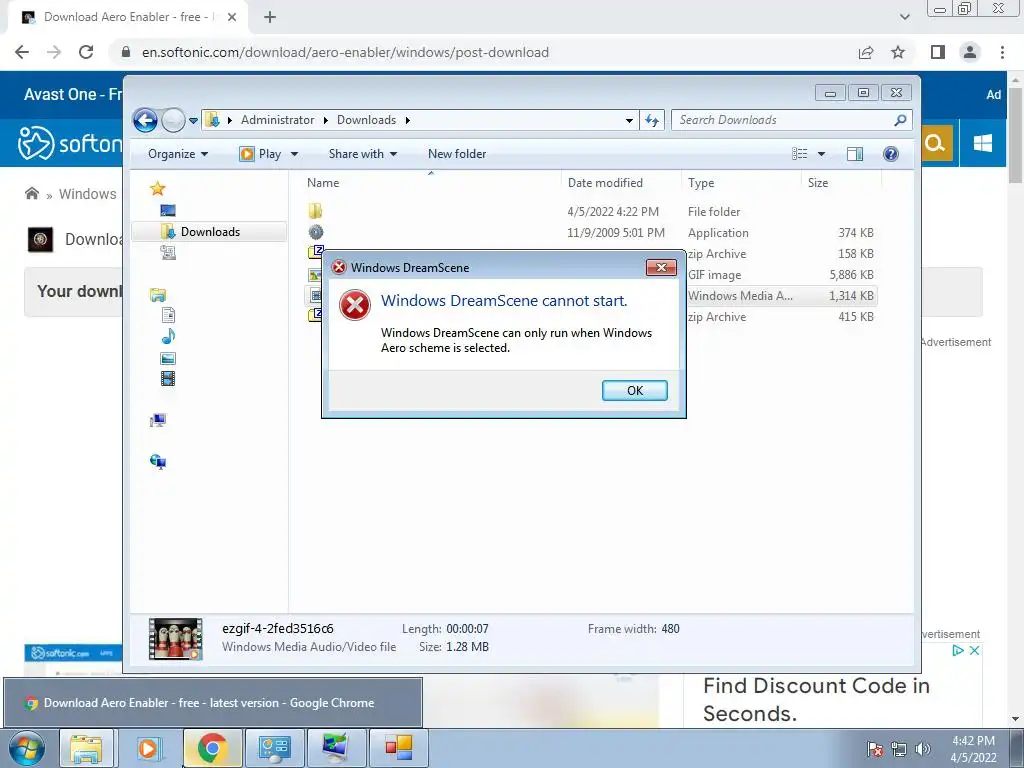Select the Favorites star in navigation pane

tap(157, 189)
